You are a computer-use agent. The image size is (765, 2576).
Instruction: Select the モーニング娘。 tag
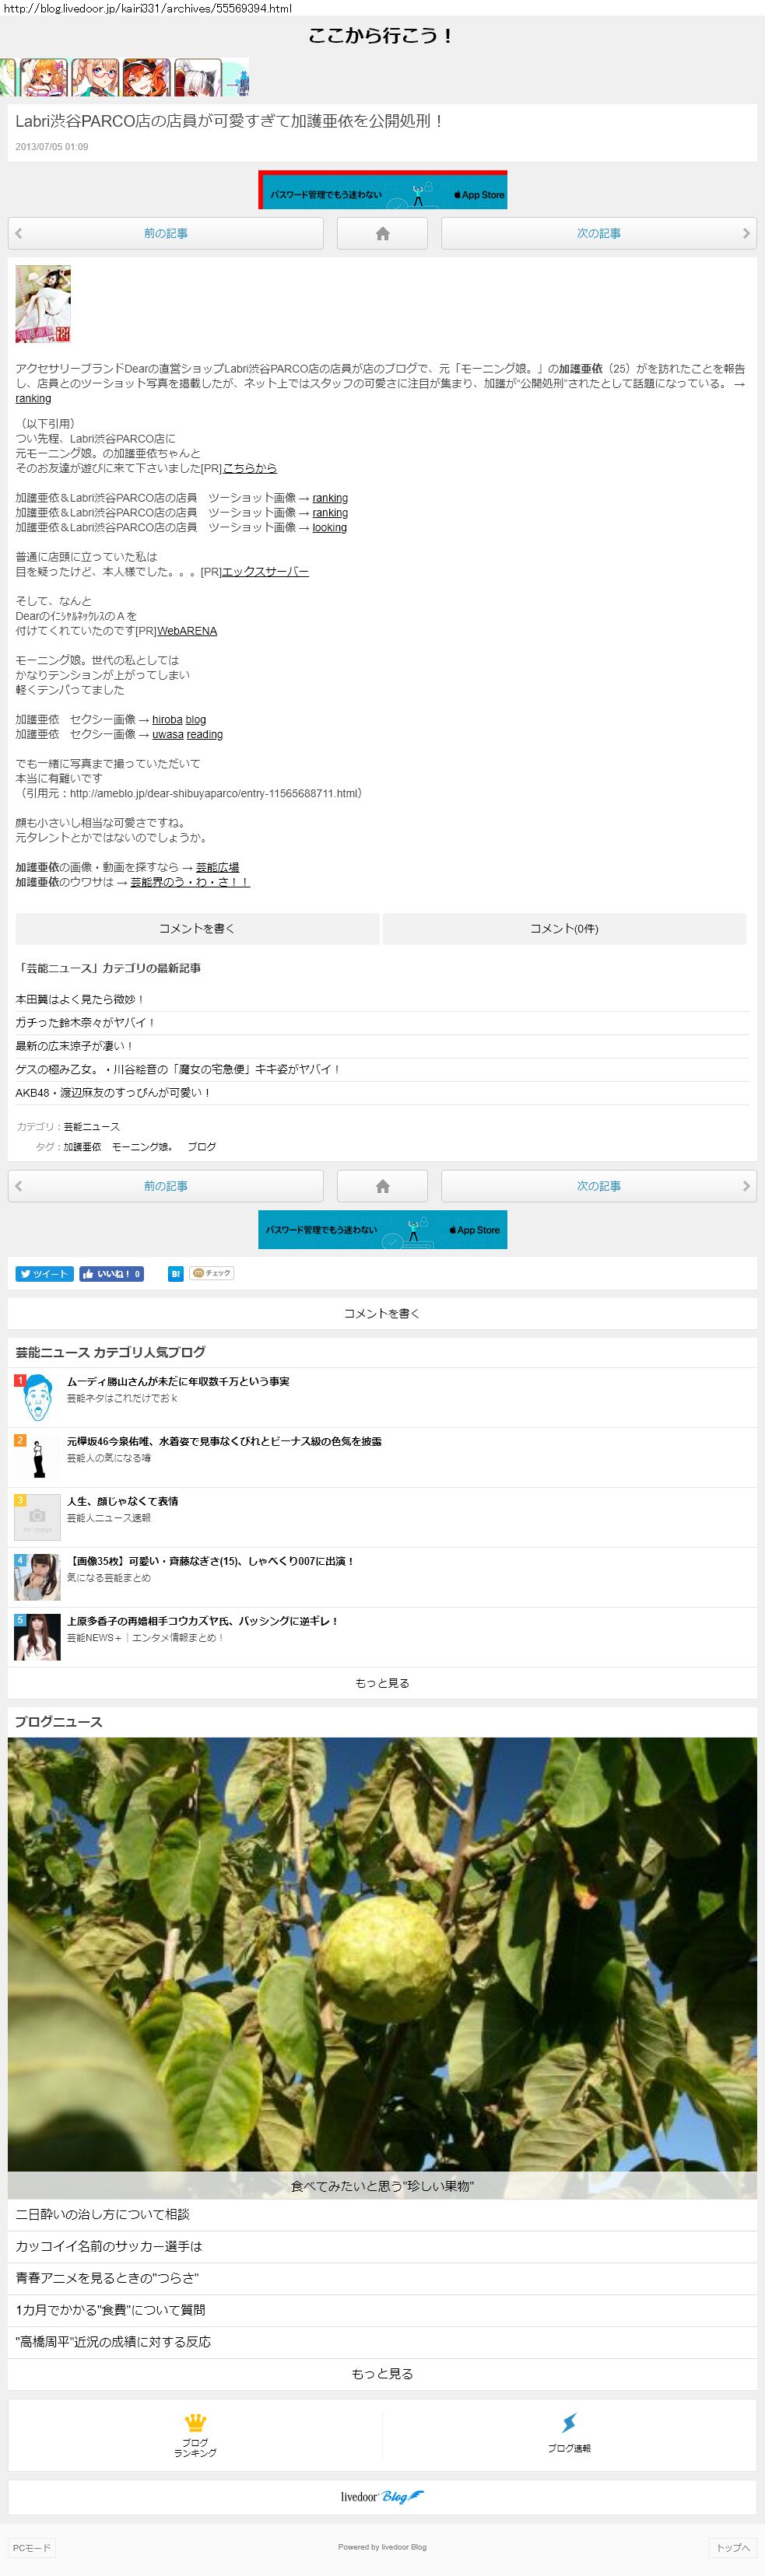(142, 1147)
